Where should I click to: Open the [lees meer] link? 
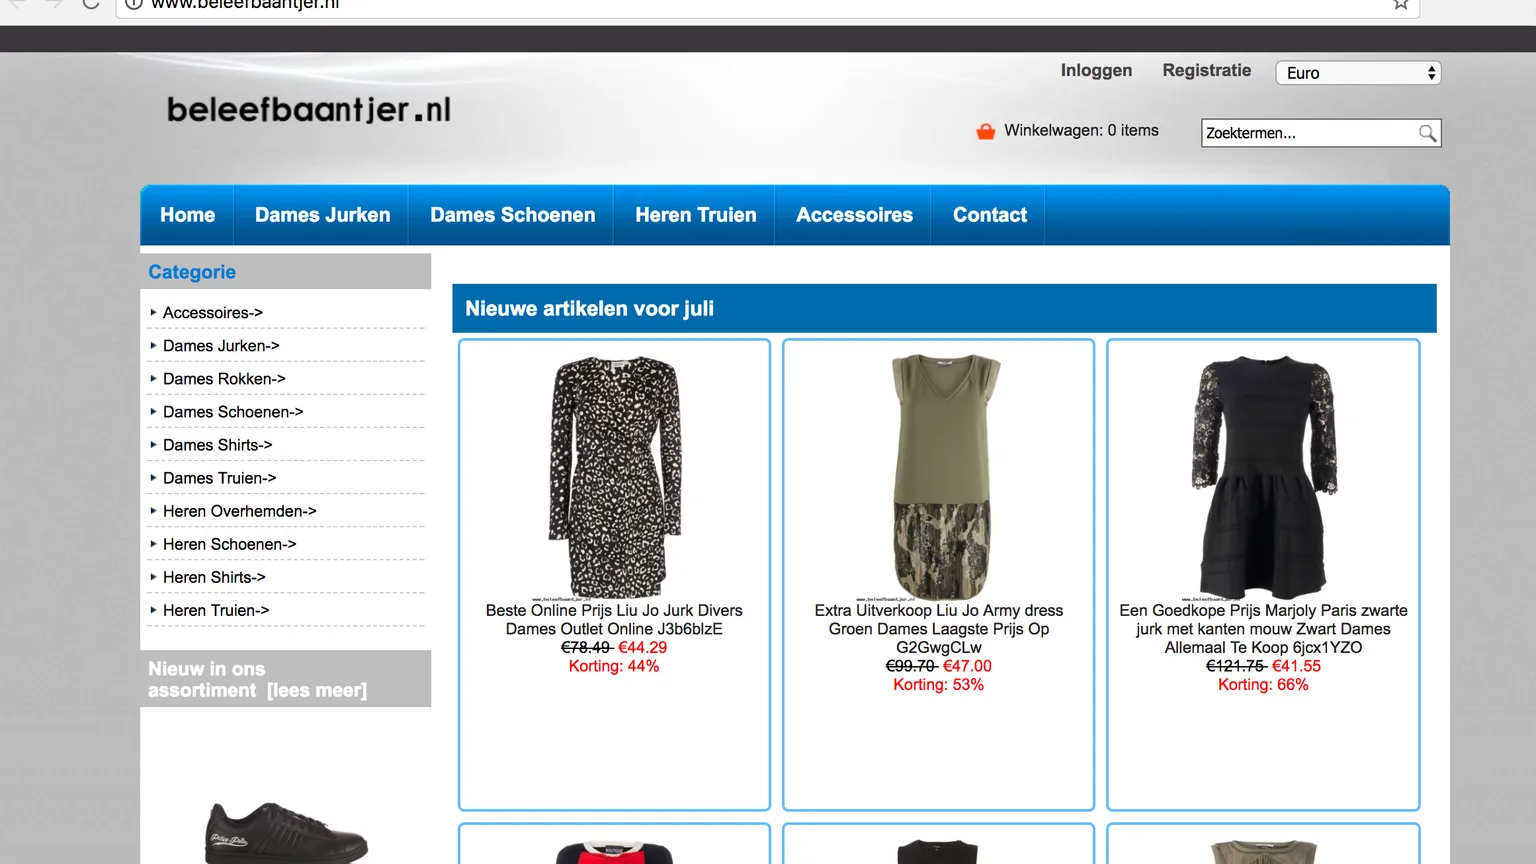click(x=316, y=690)
